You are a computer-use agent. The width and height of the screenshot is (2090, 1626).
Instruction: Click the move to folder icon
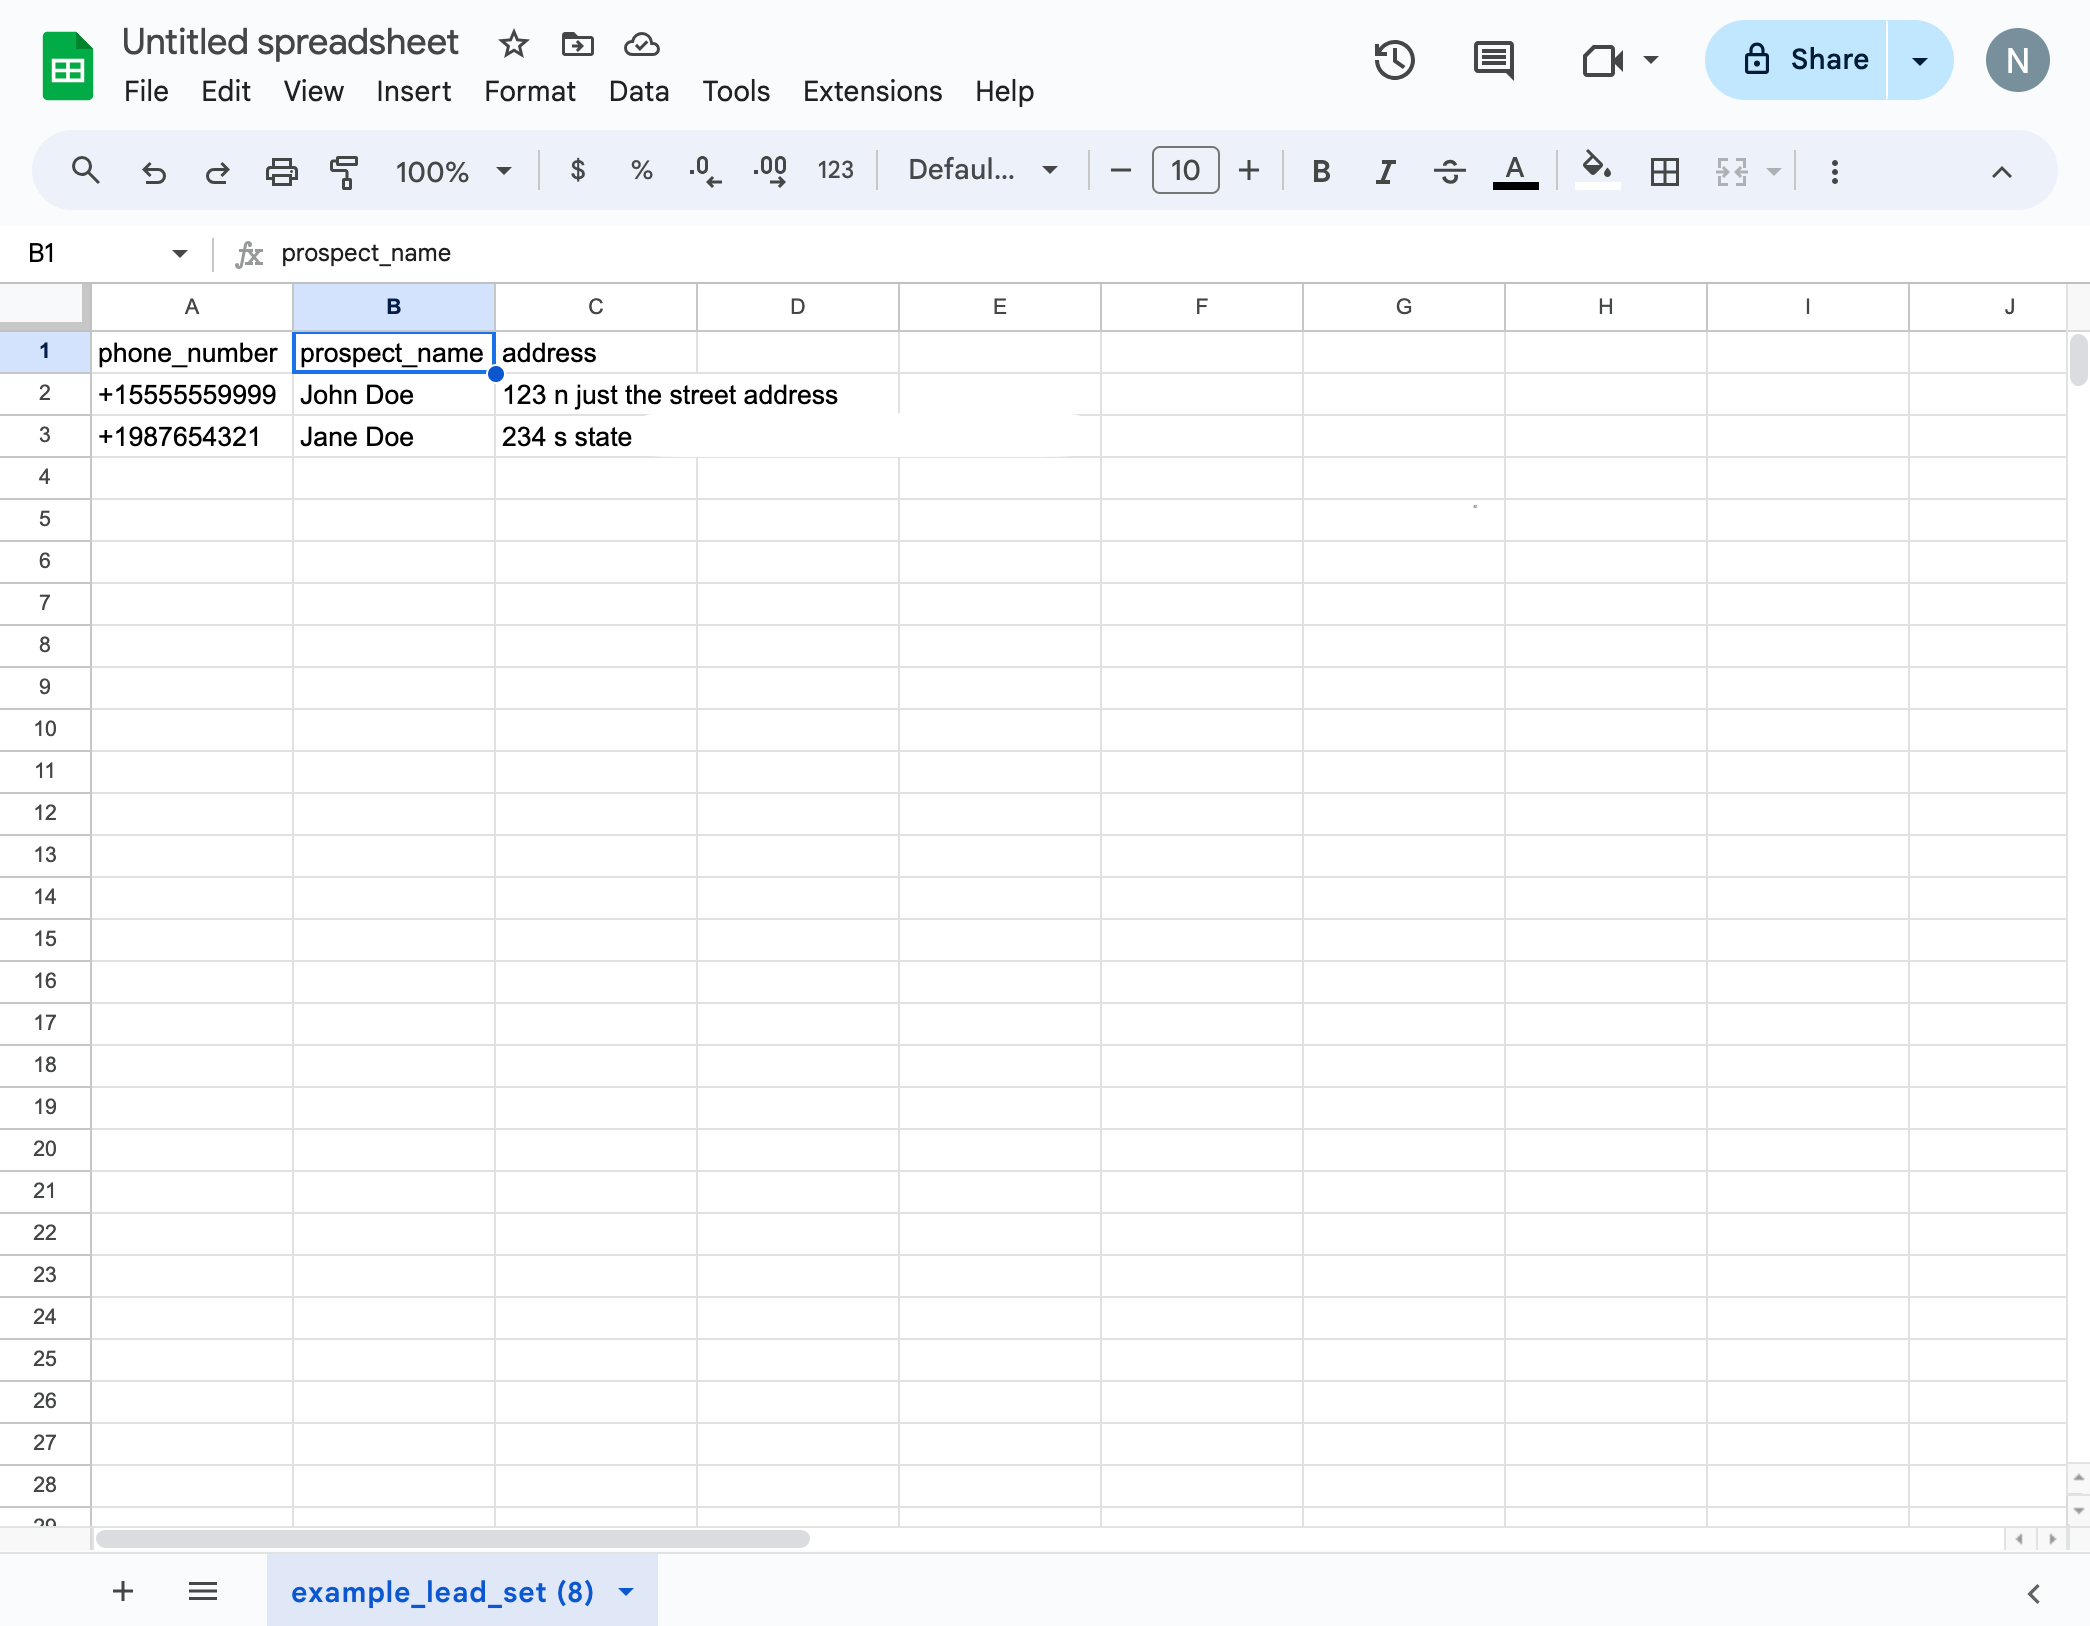point(577,44)
